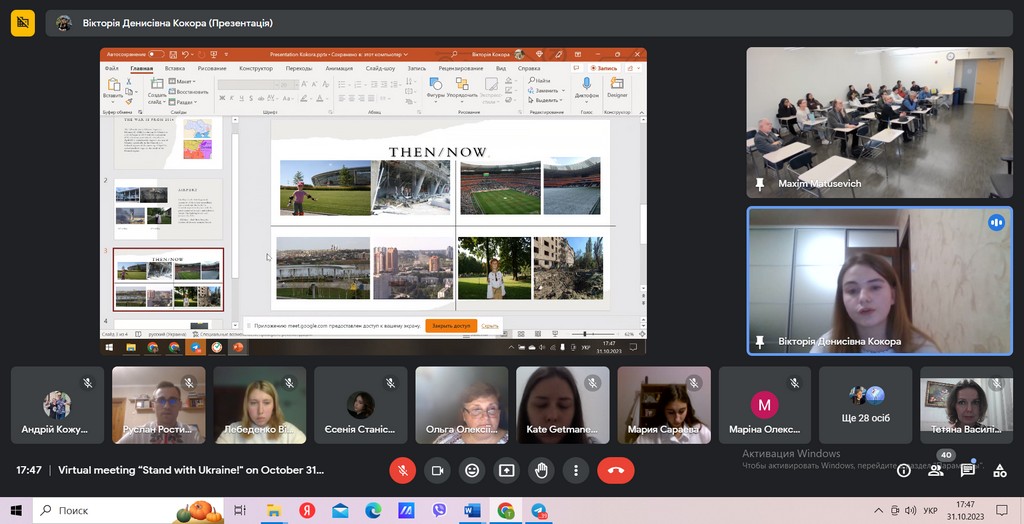The width and height of the screenshot is (1024, 524).
Task: Click the present screen button
Action: pos(507,470)
